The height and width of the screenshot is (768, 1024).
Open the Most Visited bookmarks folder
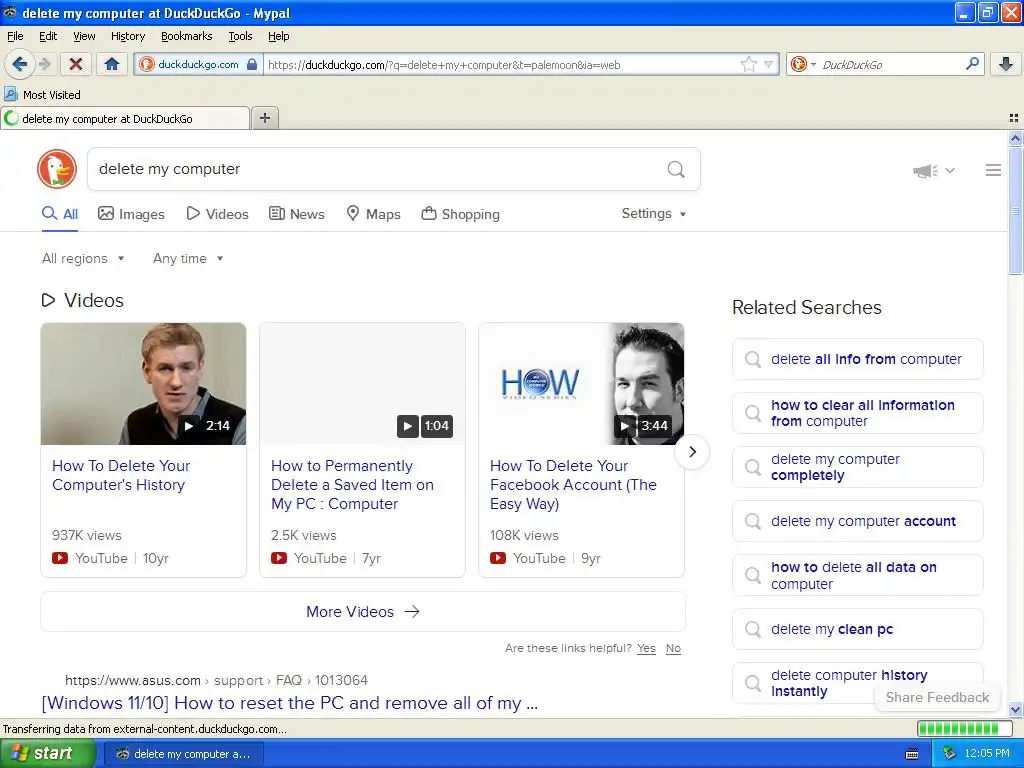(42, 95)
